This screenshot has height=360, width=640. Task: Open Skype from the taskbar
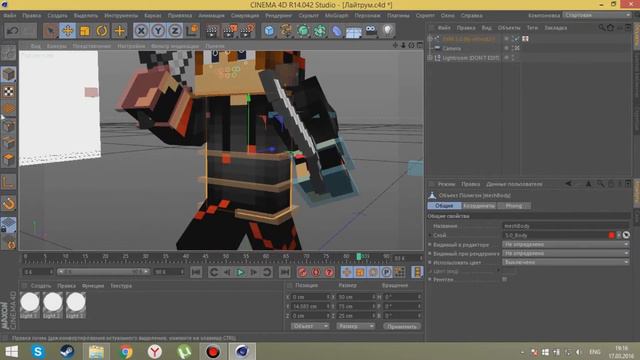click(x=38, y=351)
